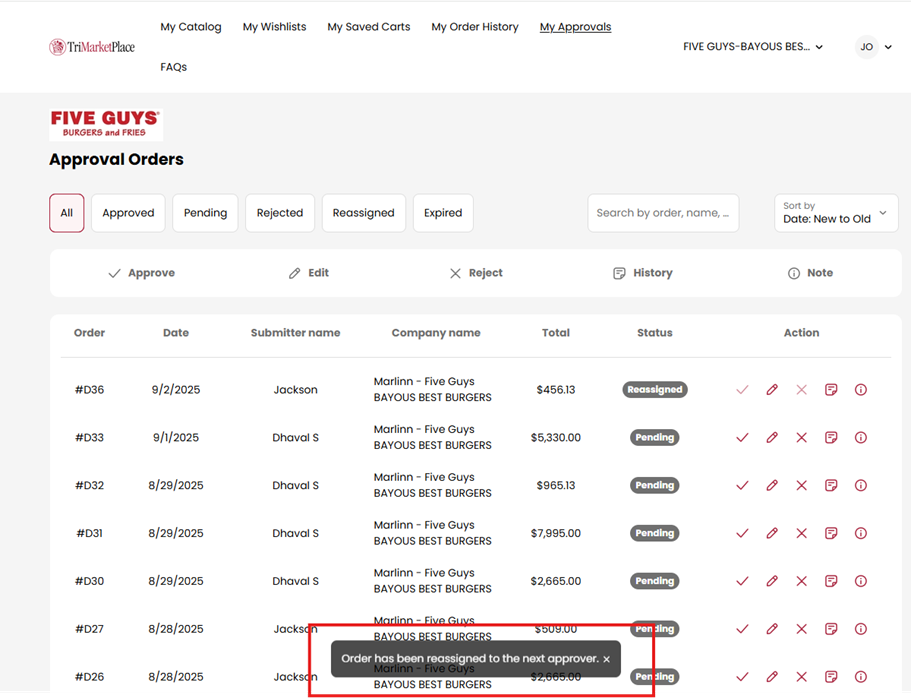Open the My Saved Carts page
This screenshot has width=911, height=698.
pos(369,27)
